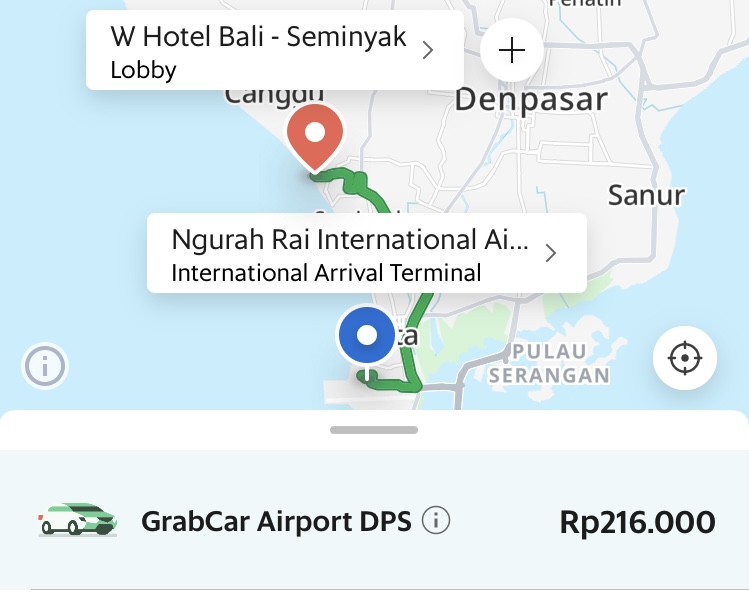Screen dimensions: 749x597
Task: Open chevron beside W Hotel Bali destination
Action: pos(428,50)
